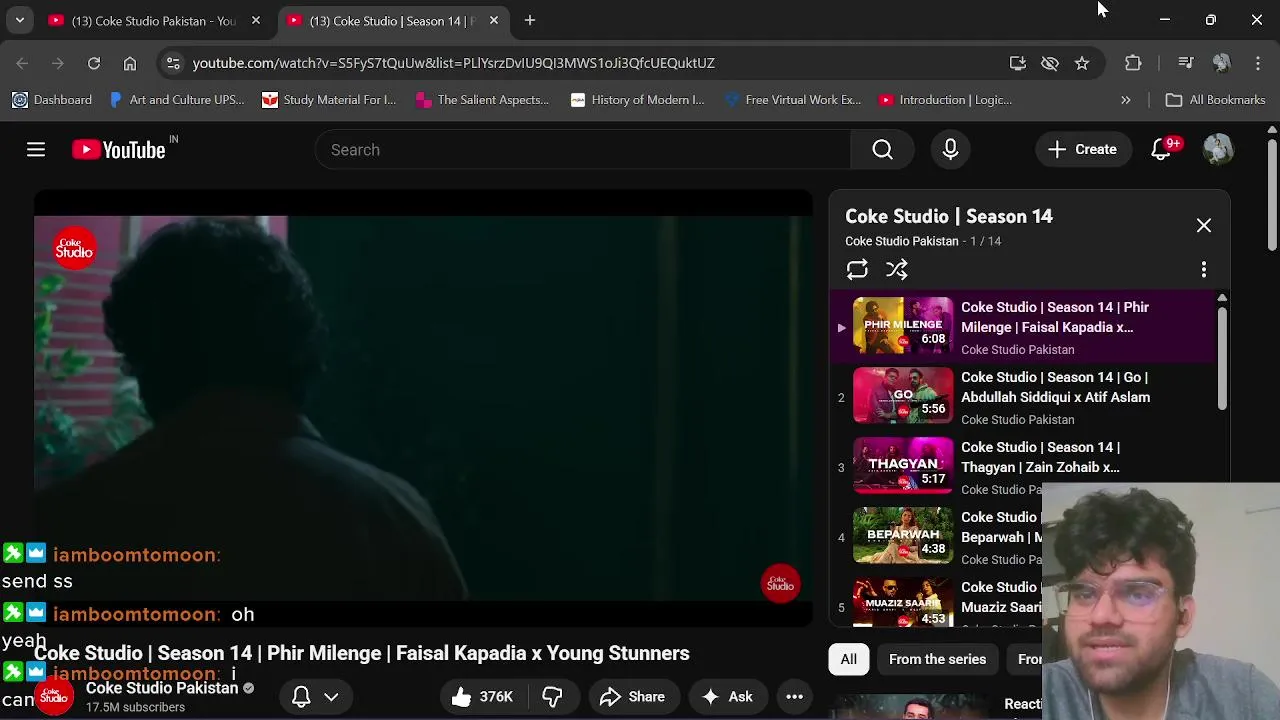Open the Create menu
The width and height of the screenshot is (1280, 720).
click(x=1082, y=150)
